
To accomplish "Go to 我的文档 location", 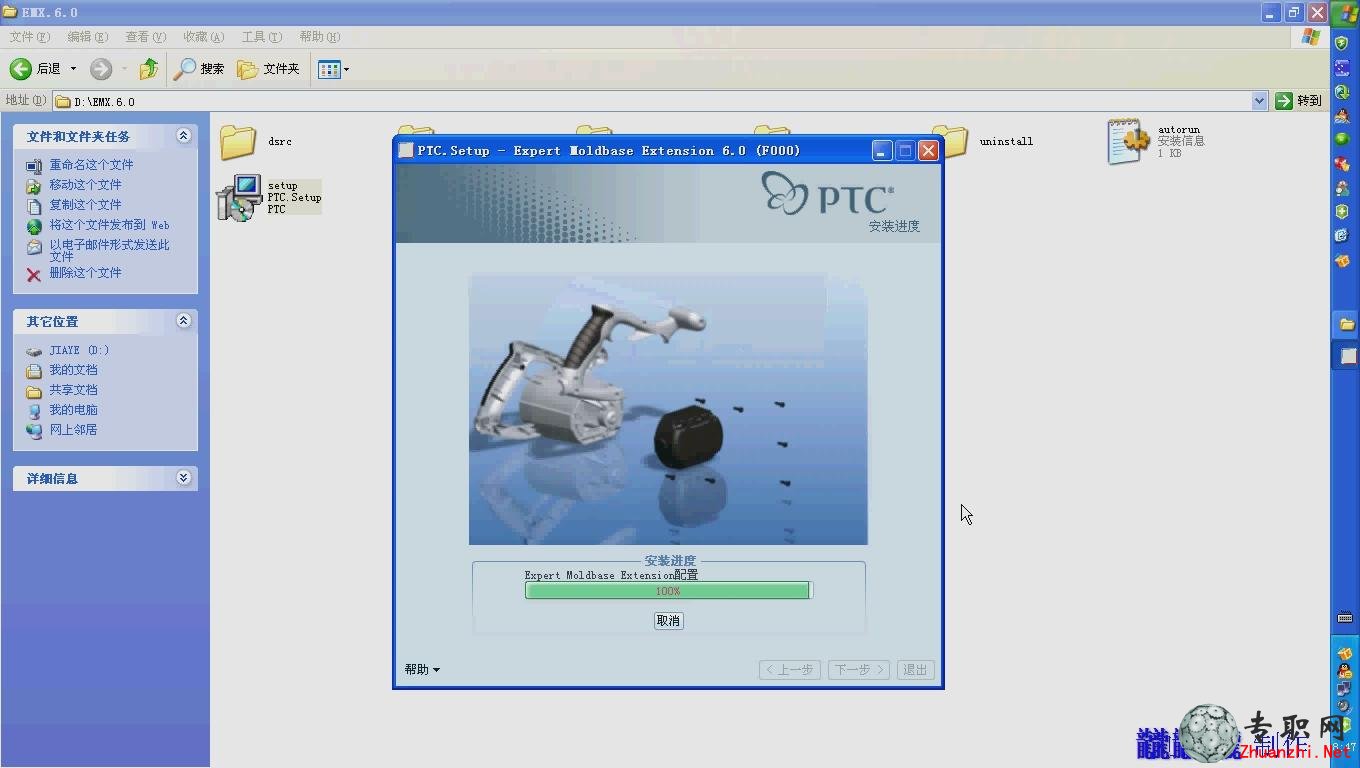I will tap(73, 370).
